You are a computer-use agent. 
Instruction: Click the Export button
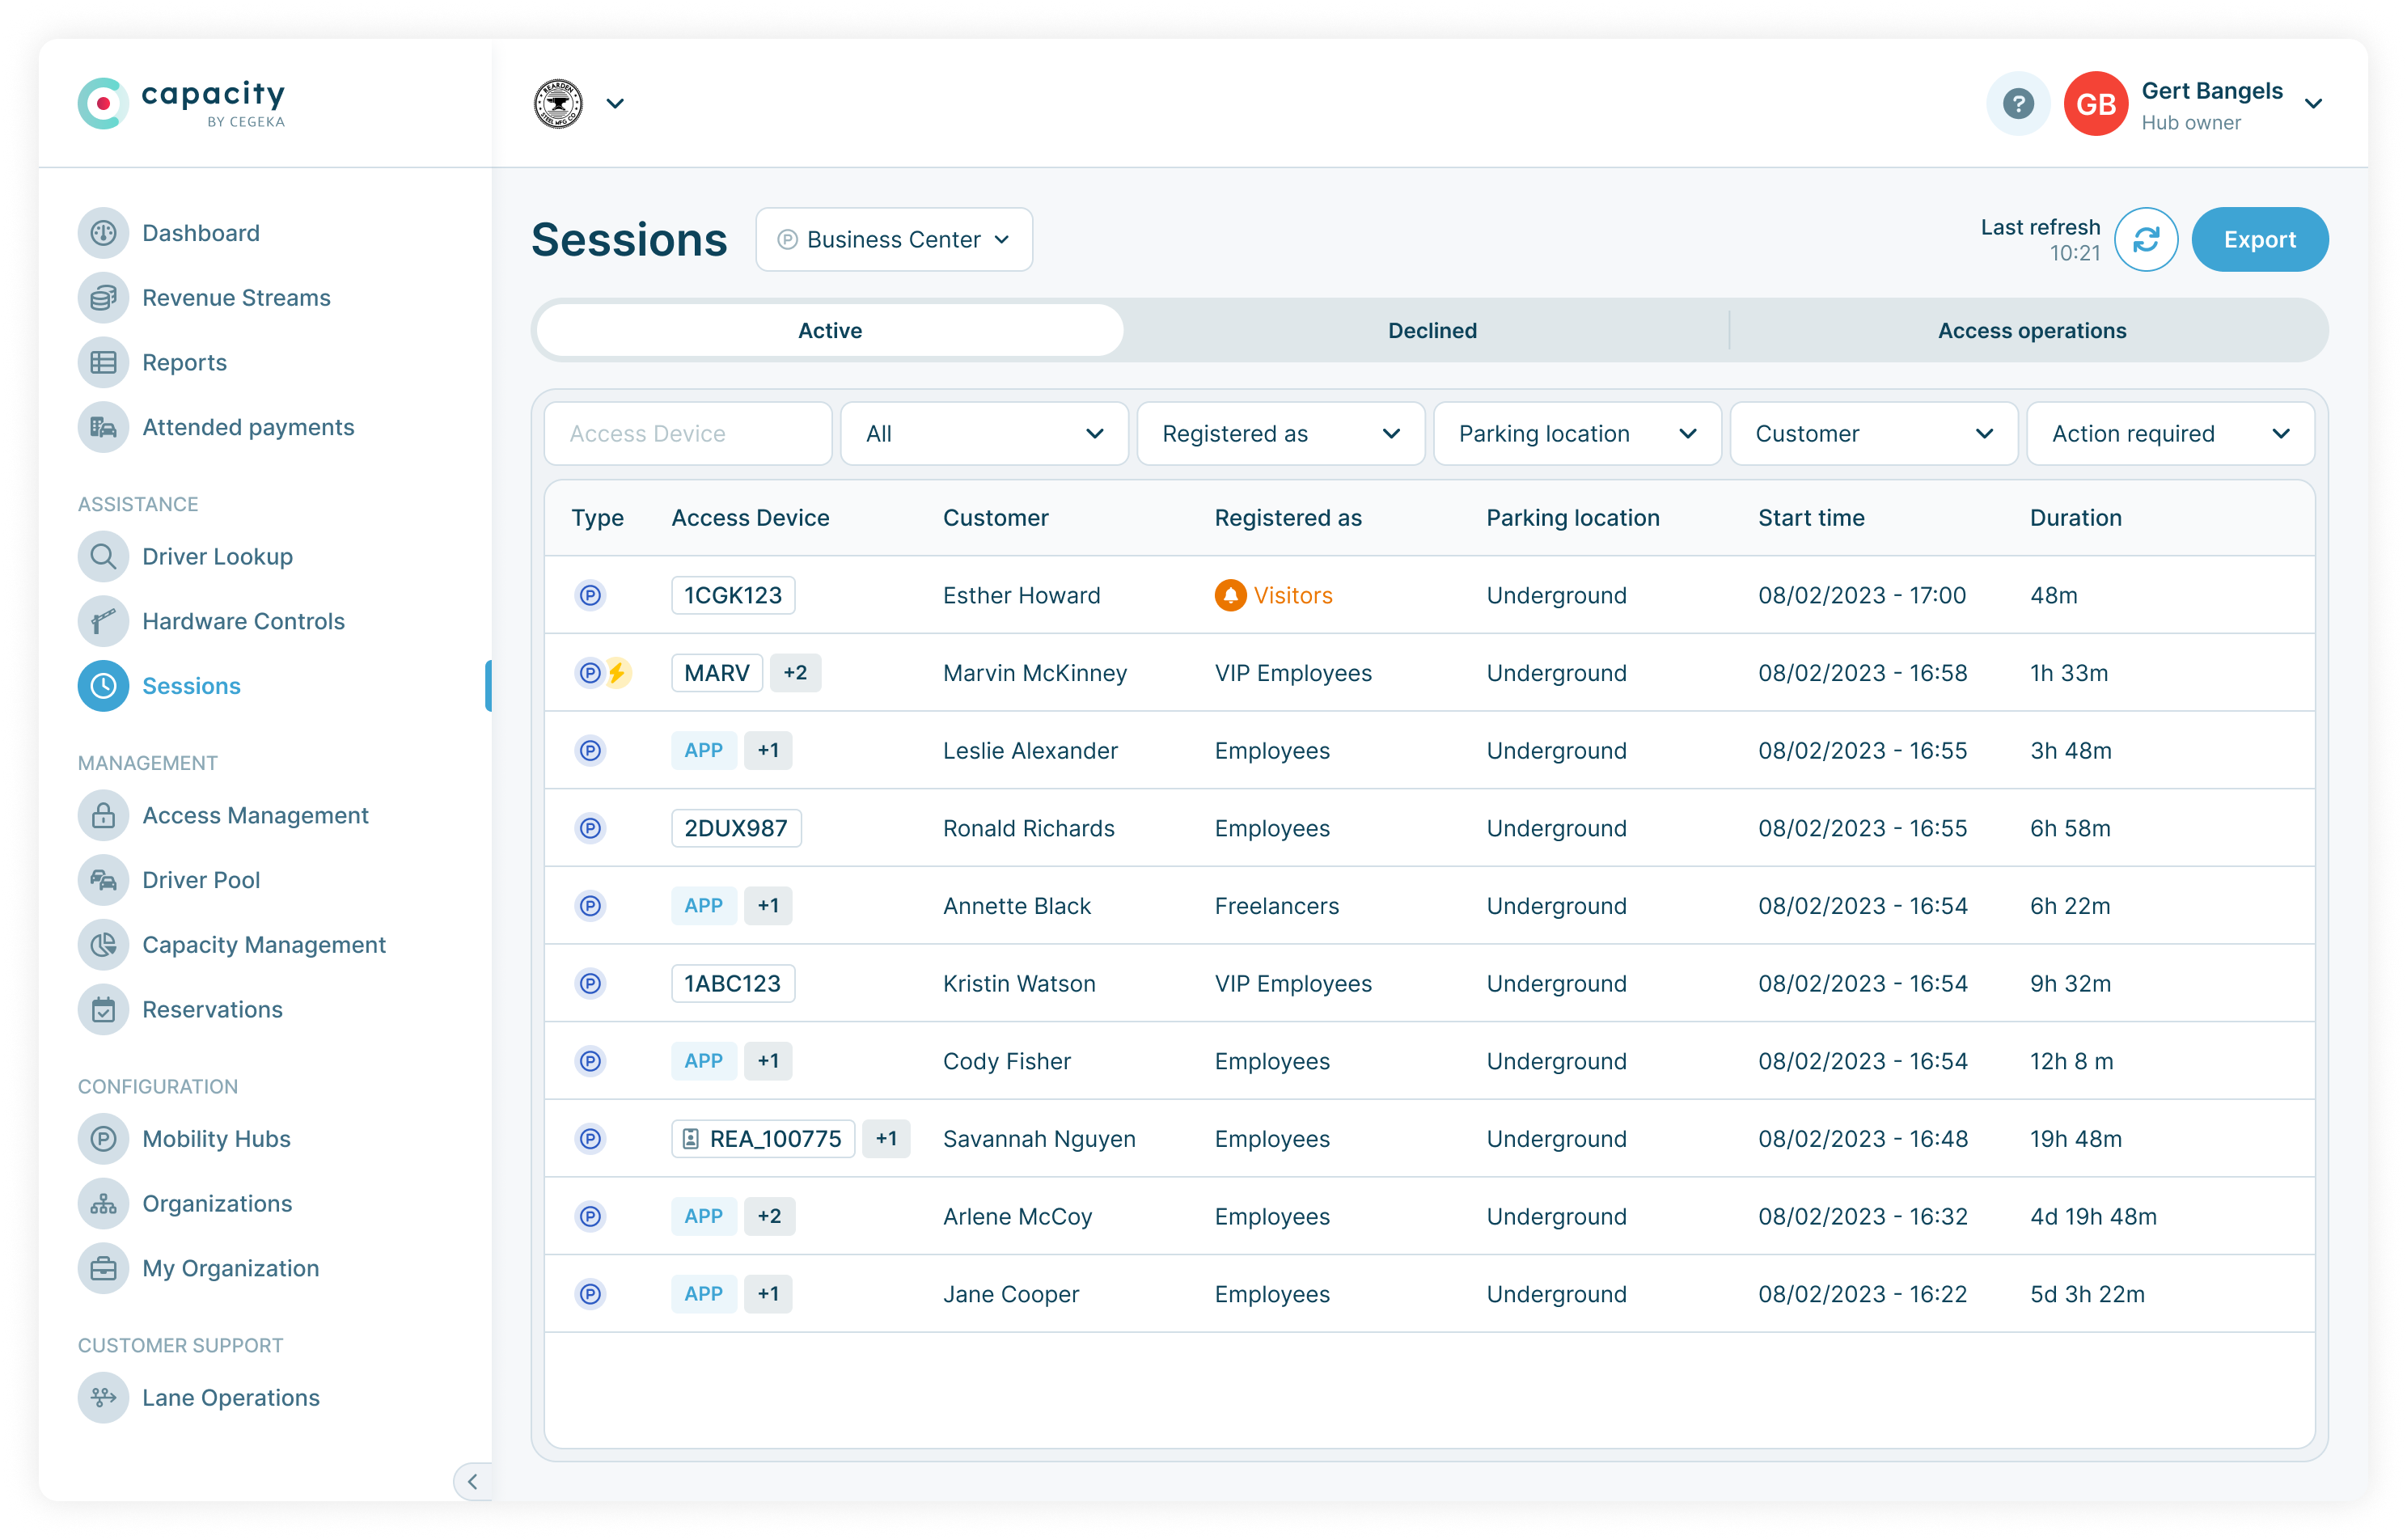(x=2259, y=240)
